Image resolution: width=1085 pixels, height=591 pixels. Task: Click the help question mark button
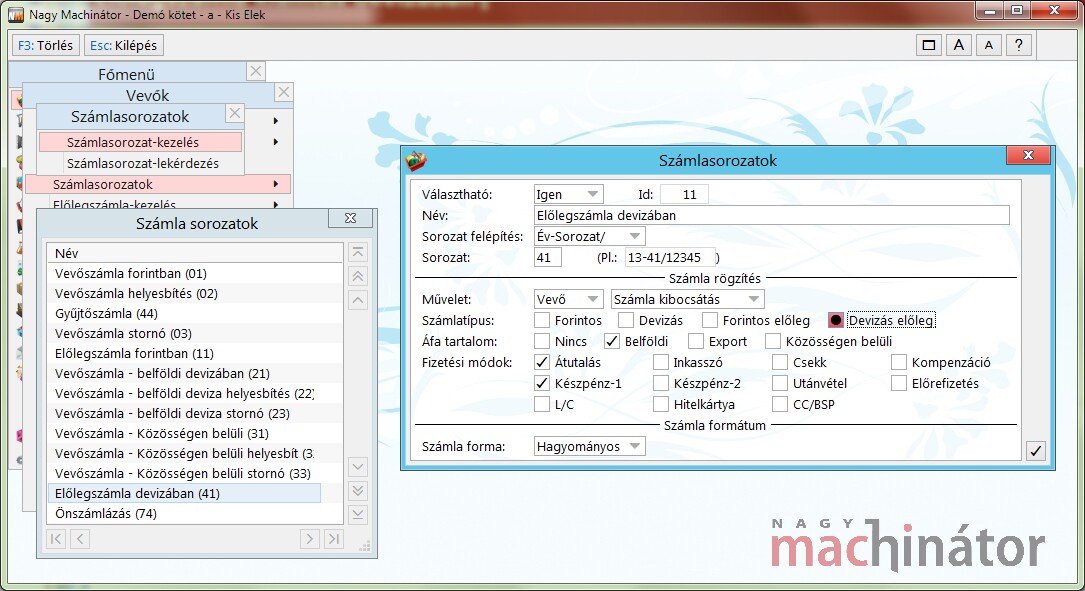(x=1018, y=45)
